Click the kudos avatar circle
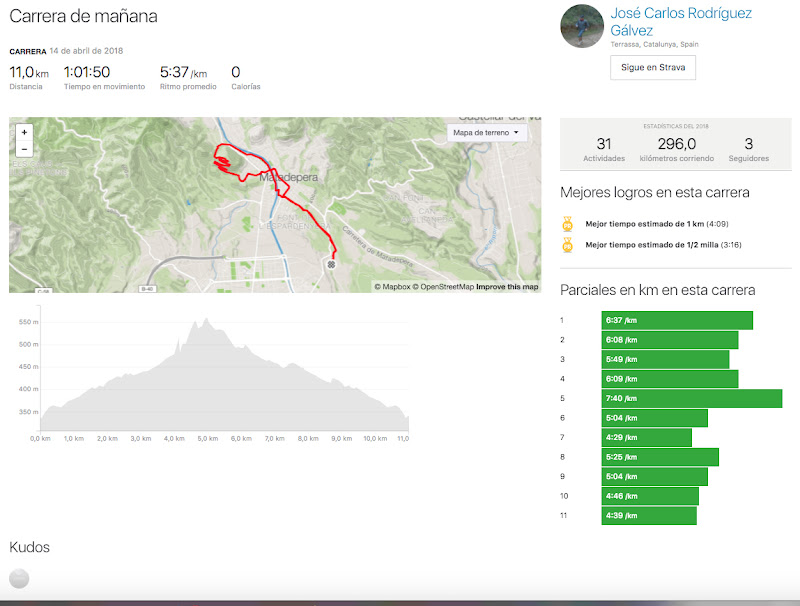Viewport: 800px width, 606px height. click(19, 578)
